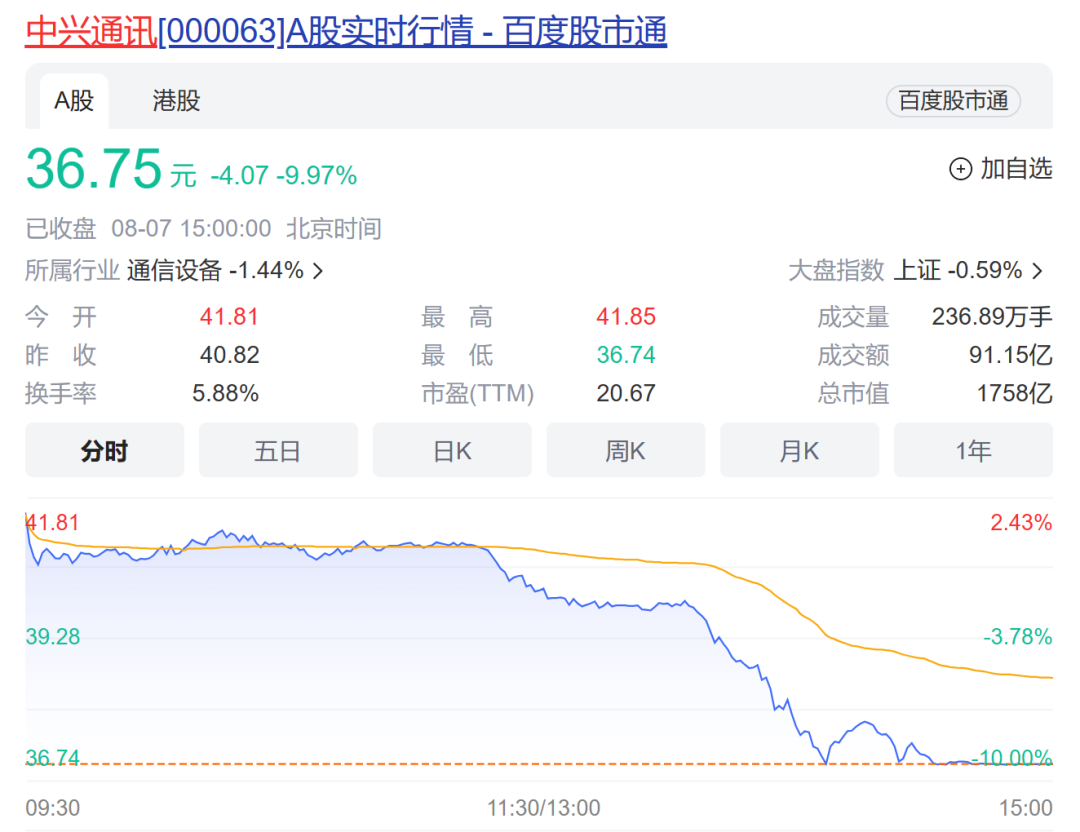Screen dimensions: 1080x832
Task: Click the 成交量 label
Action: (853, 317)
